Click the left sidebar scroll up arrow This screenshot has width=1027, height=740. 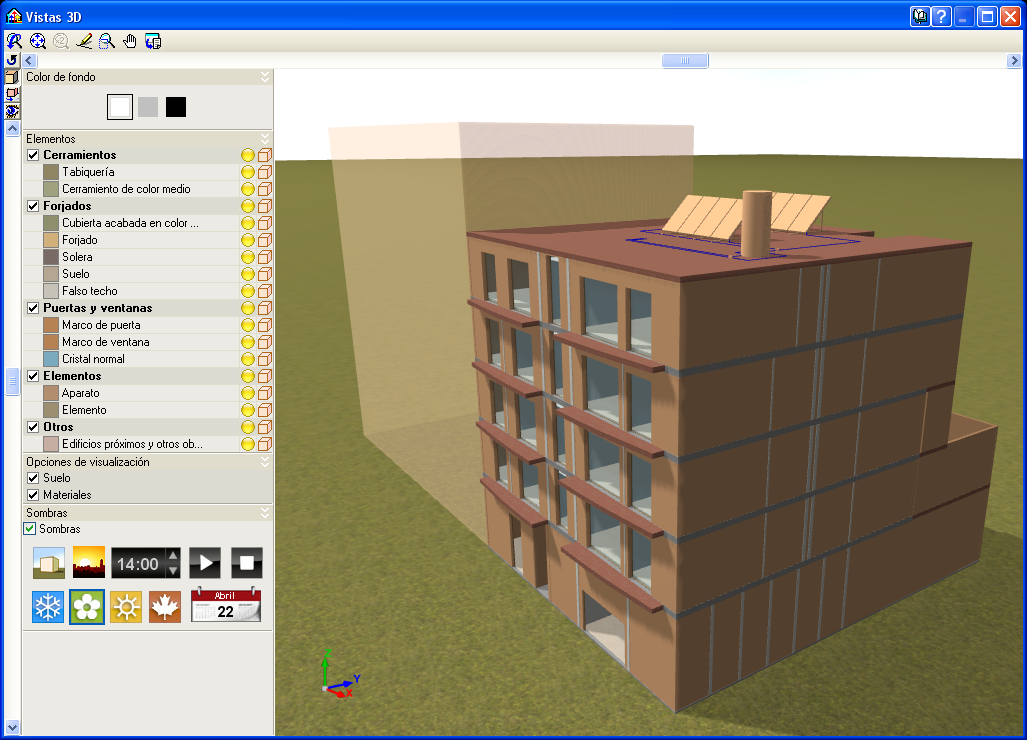pyautogui.click(x=12, y=128)
